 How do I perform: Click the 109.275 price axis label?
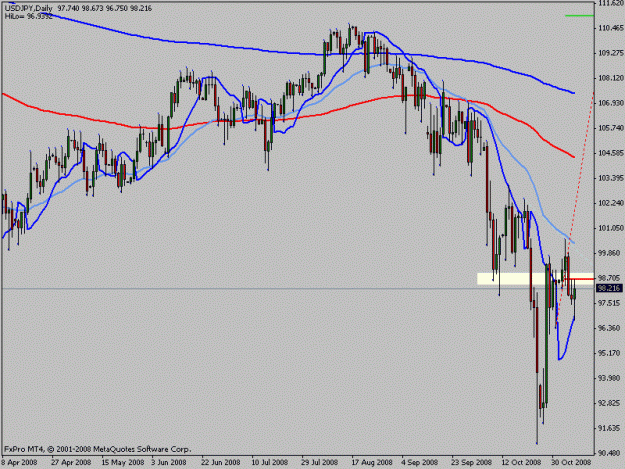[610, 53]
